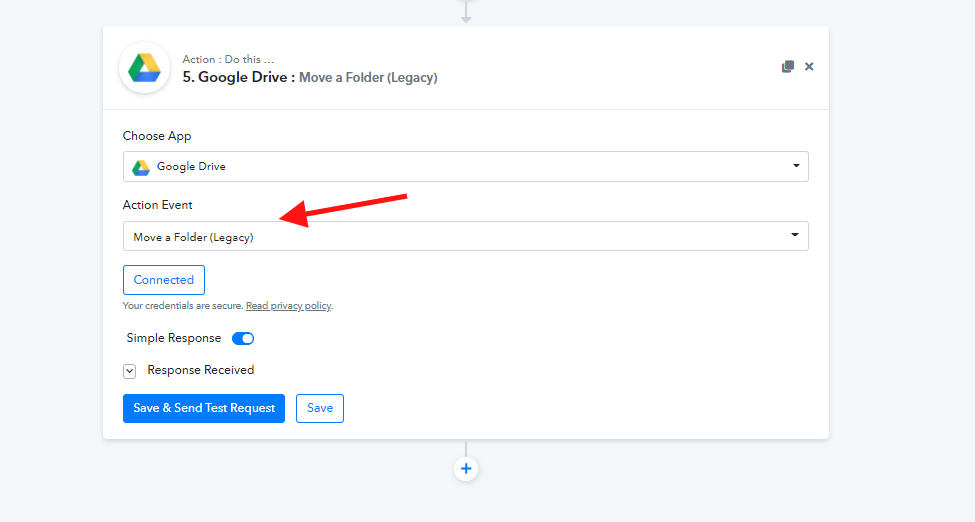Open the Action Event dropdown
The width and height of the screenshot is (975, 522).
tap(466, 236)
